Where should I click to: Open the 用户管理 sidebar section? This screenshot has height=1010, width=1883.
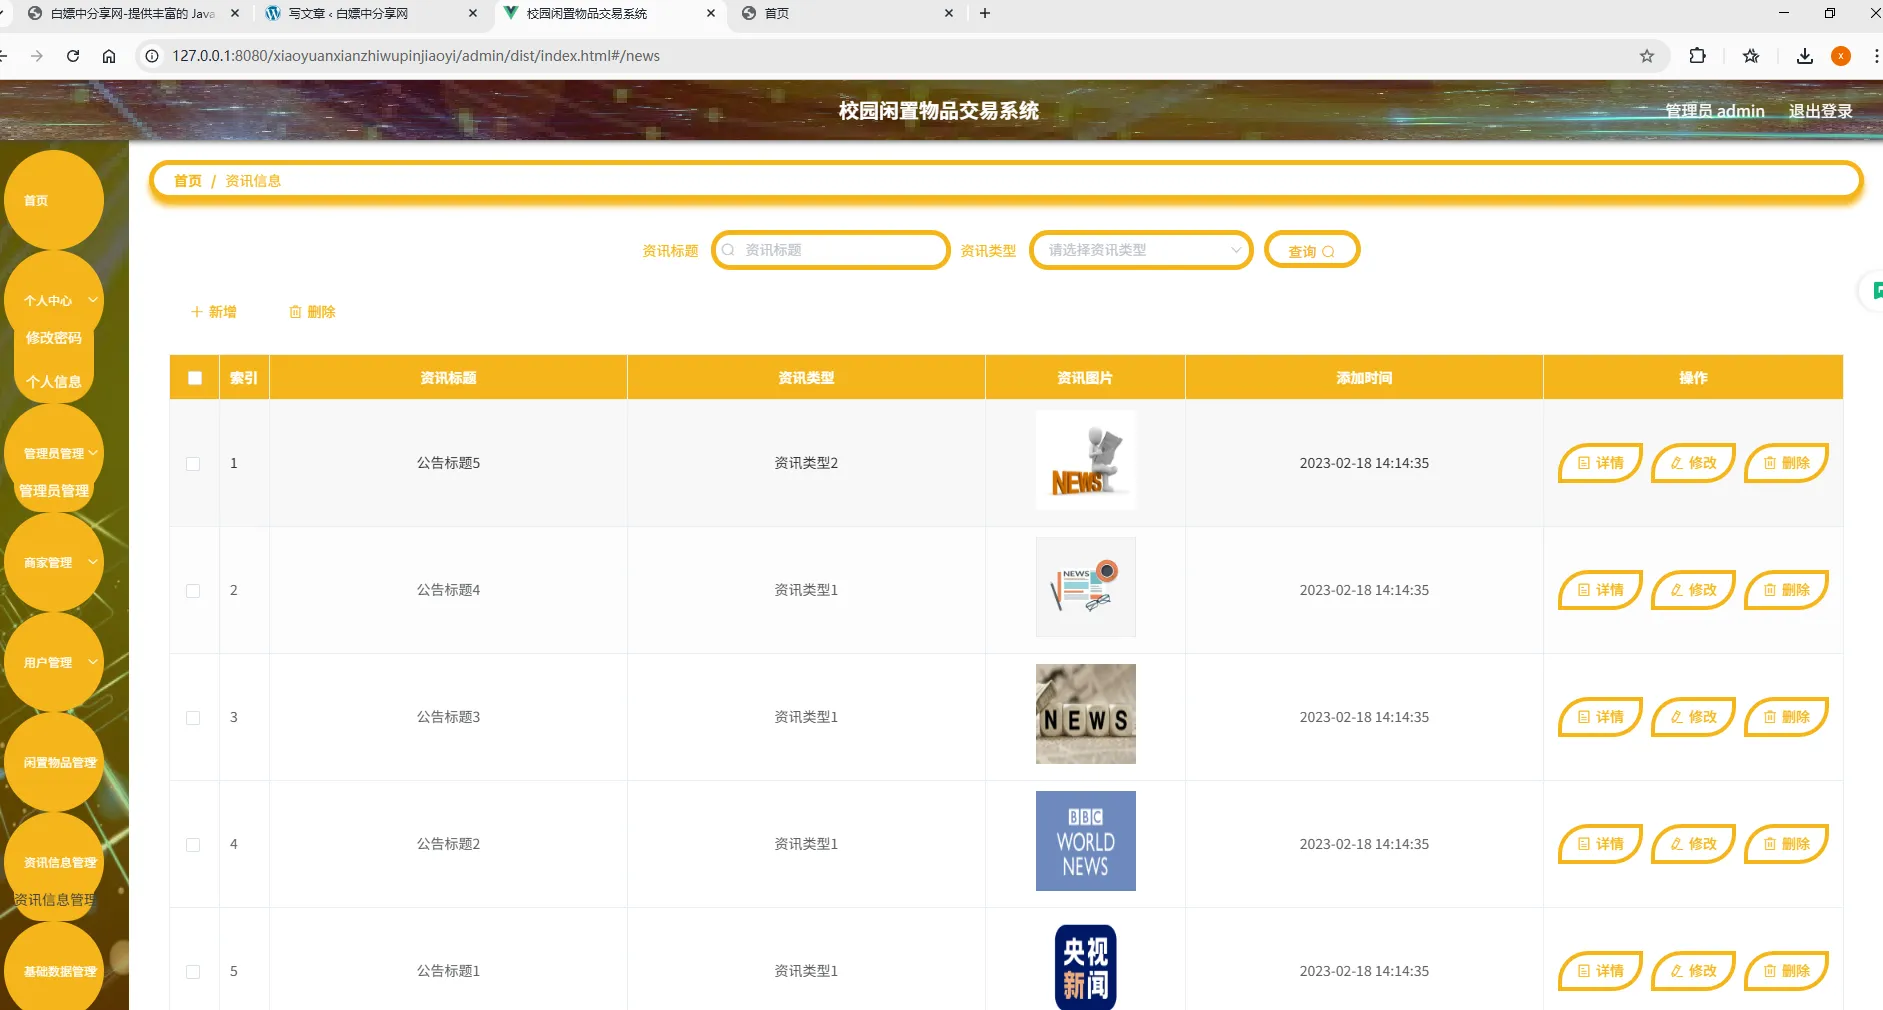pos(47,661)
